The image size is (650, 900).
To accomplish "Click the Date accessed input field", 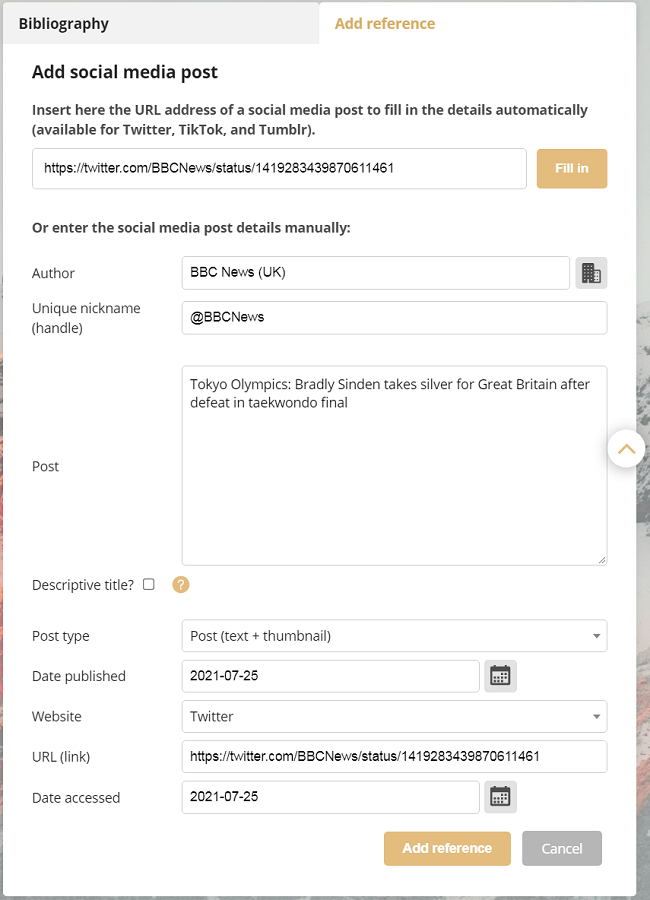I will [331, 797].
